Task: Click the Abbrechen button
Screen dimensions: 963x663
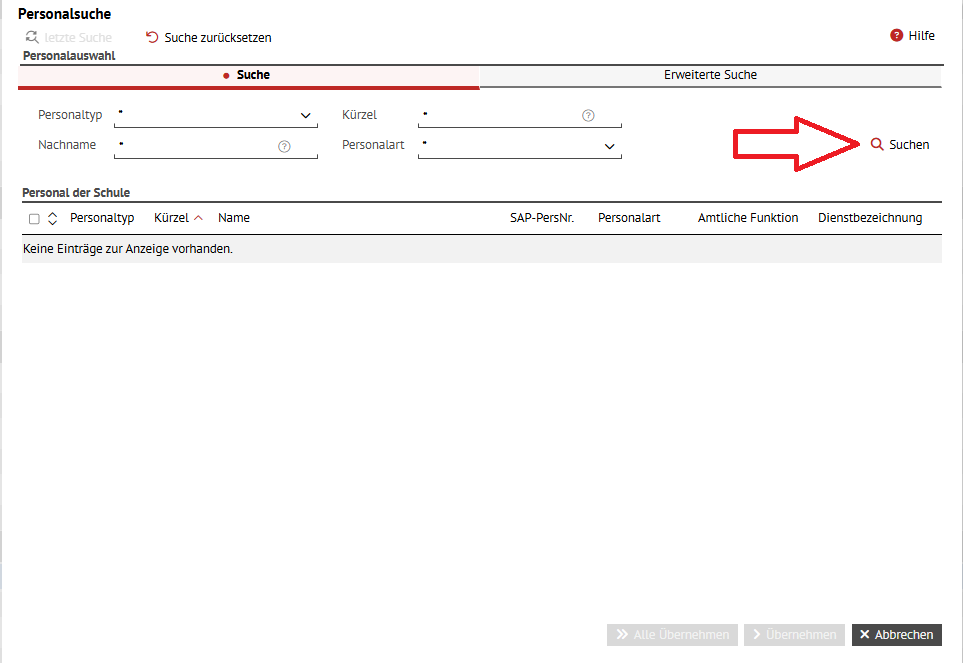Action: click(x=897, y=635)
